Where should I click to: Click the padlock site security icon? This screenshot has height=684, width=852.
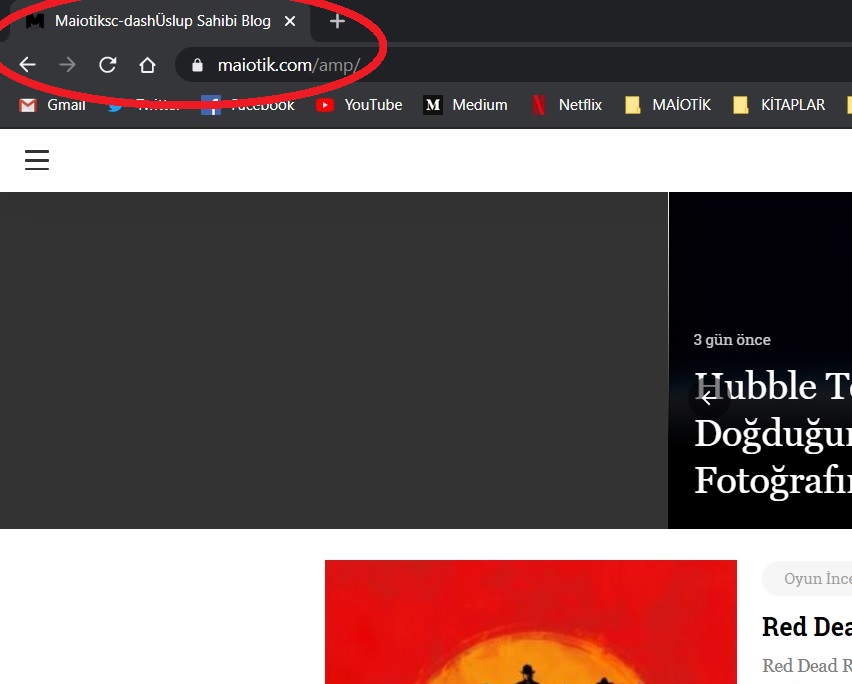(x=197, y=65)
